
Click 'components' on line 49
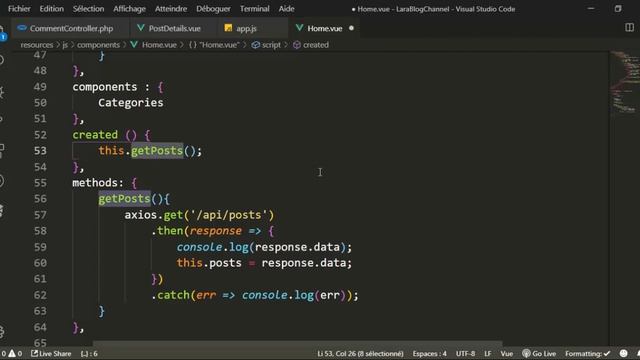click(x=105, y=87)
